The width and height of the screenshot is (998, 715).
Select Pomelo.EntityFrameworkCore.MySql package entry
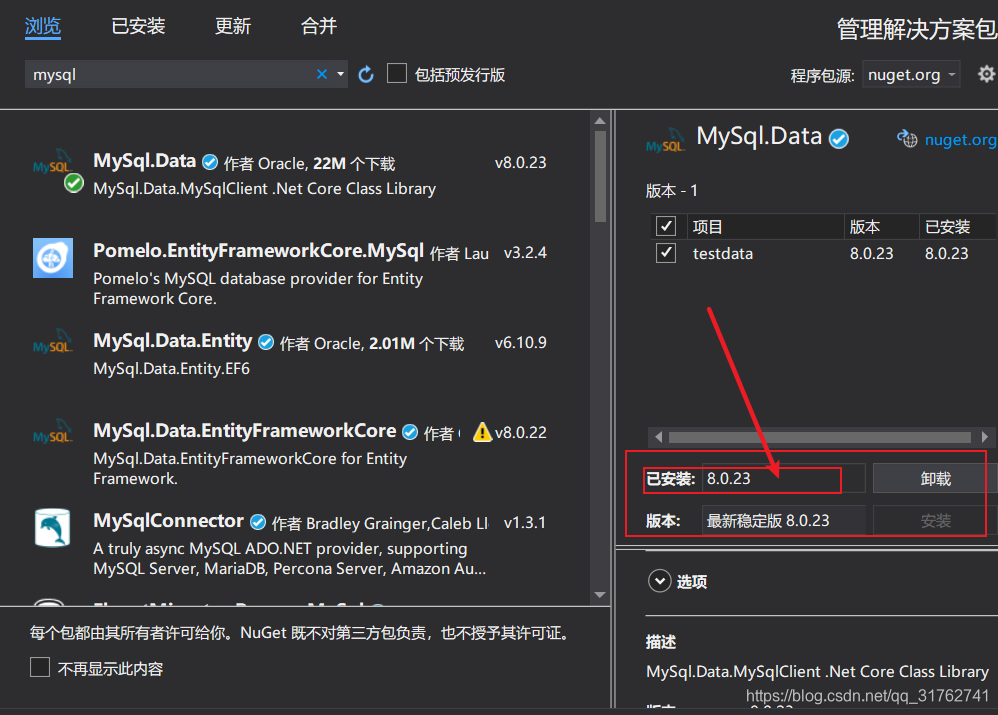293,273
